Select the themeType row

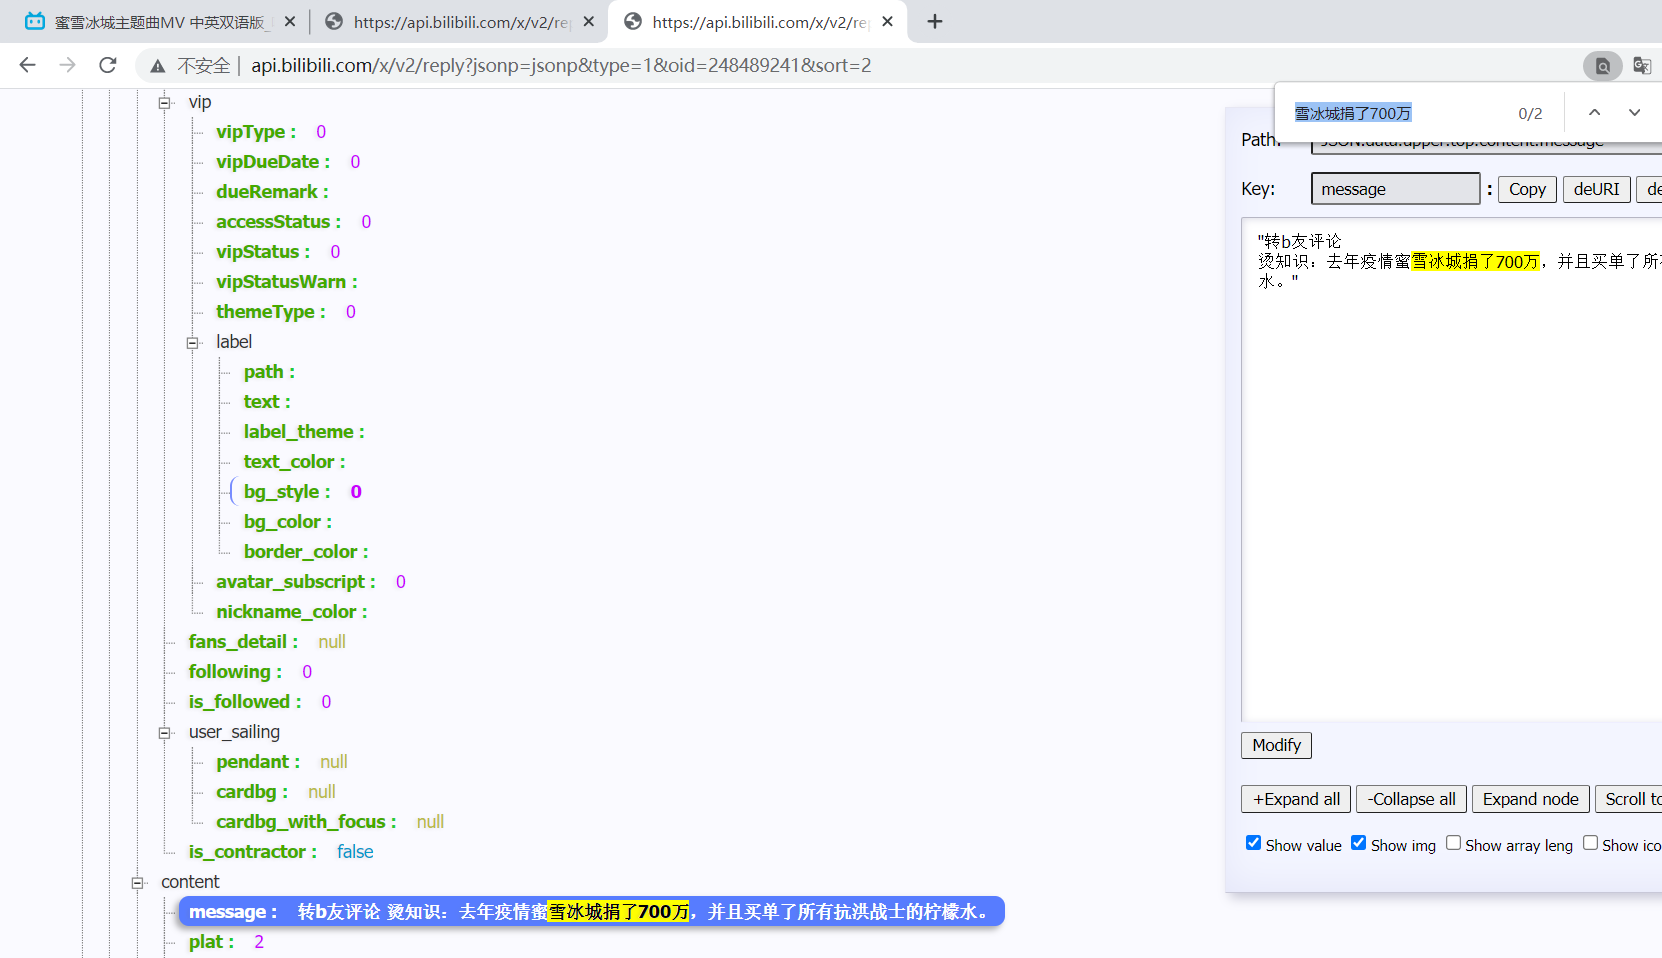coord(286,312)
